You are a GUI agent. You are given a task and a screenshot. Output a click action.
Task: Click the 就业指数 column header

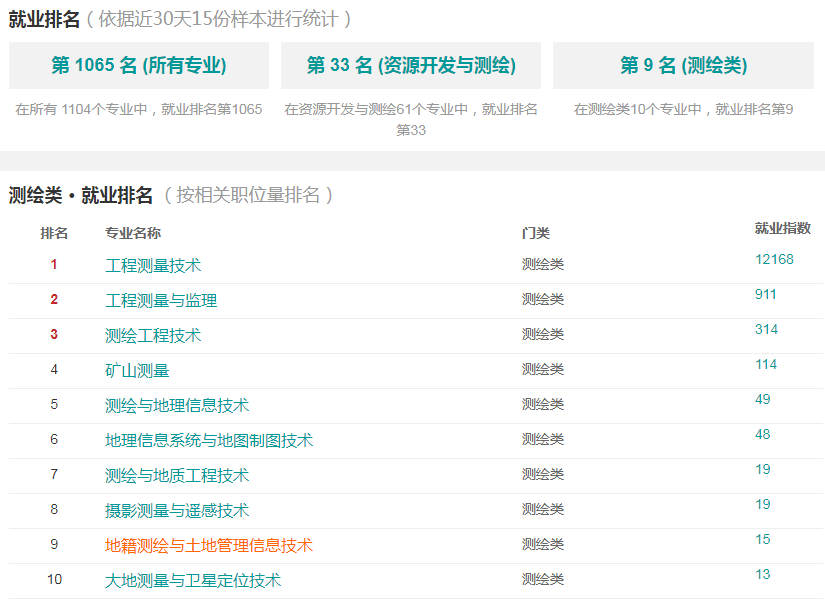coord(782,228)
